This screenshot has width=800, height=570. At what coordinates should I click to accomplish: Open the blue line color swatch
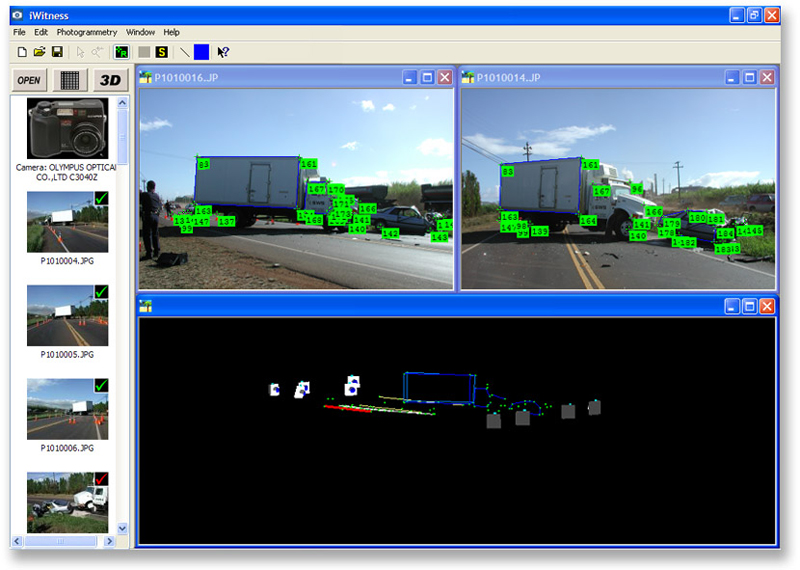point(202,52)
